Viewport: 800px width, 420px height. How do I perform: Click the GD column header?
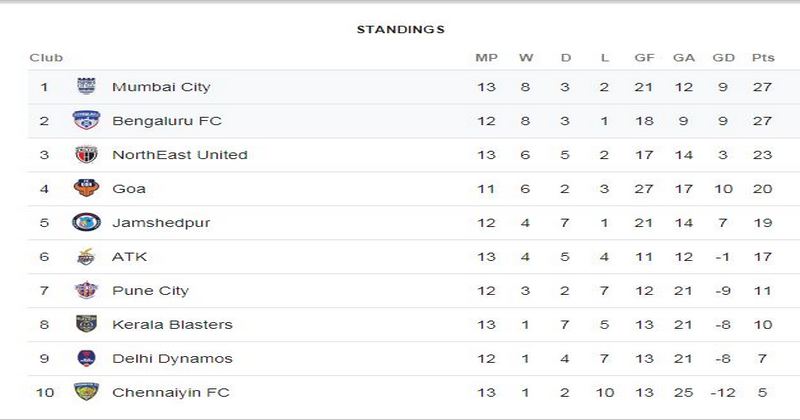click(x=723, y=58)
